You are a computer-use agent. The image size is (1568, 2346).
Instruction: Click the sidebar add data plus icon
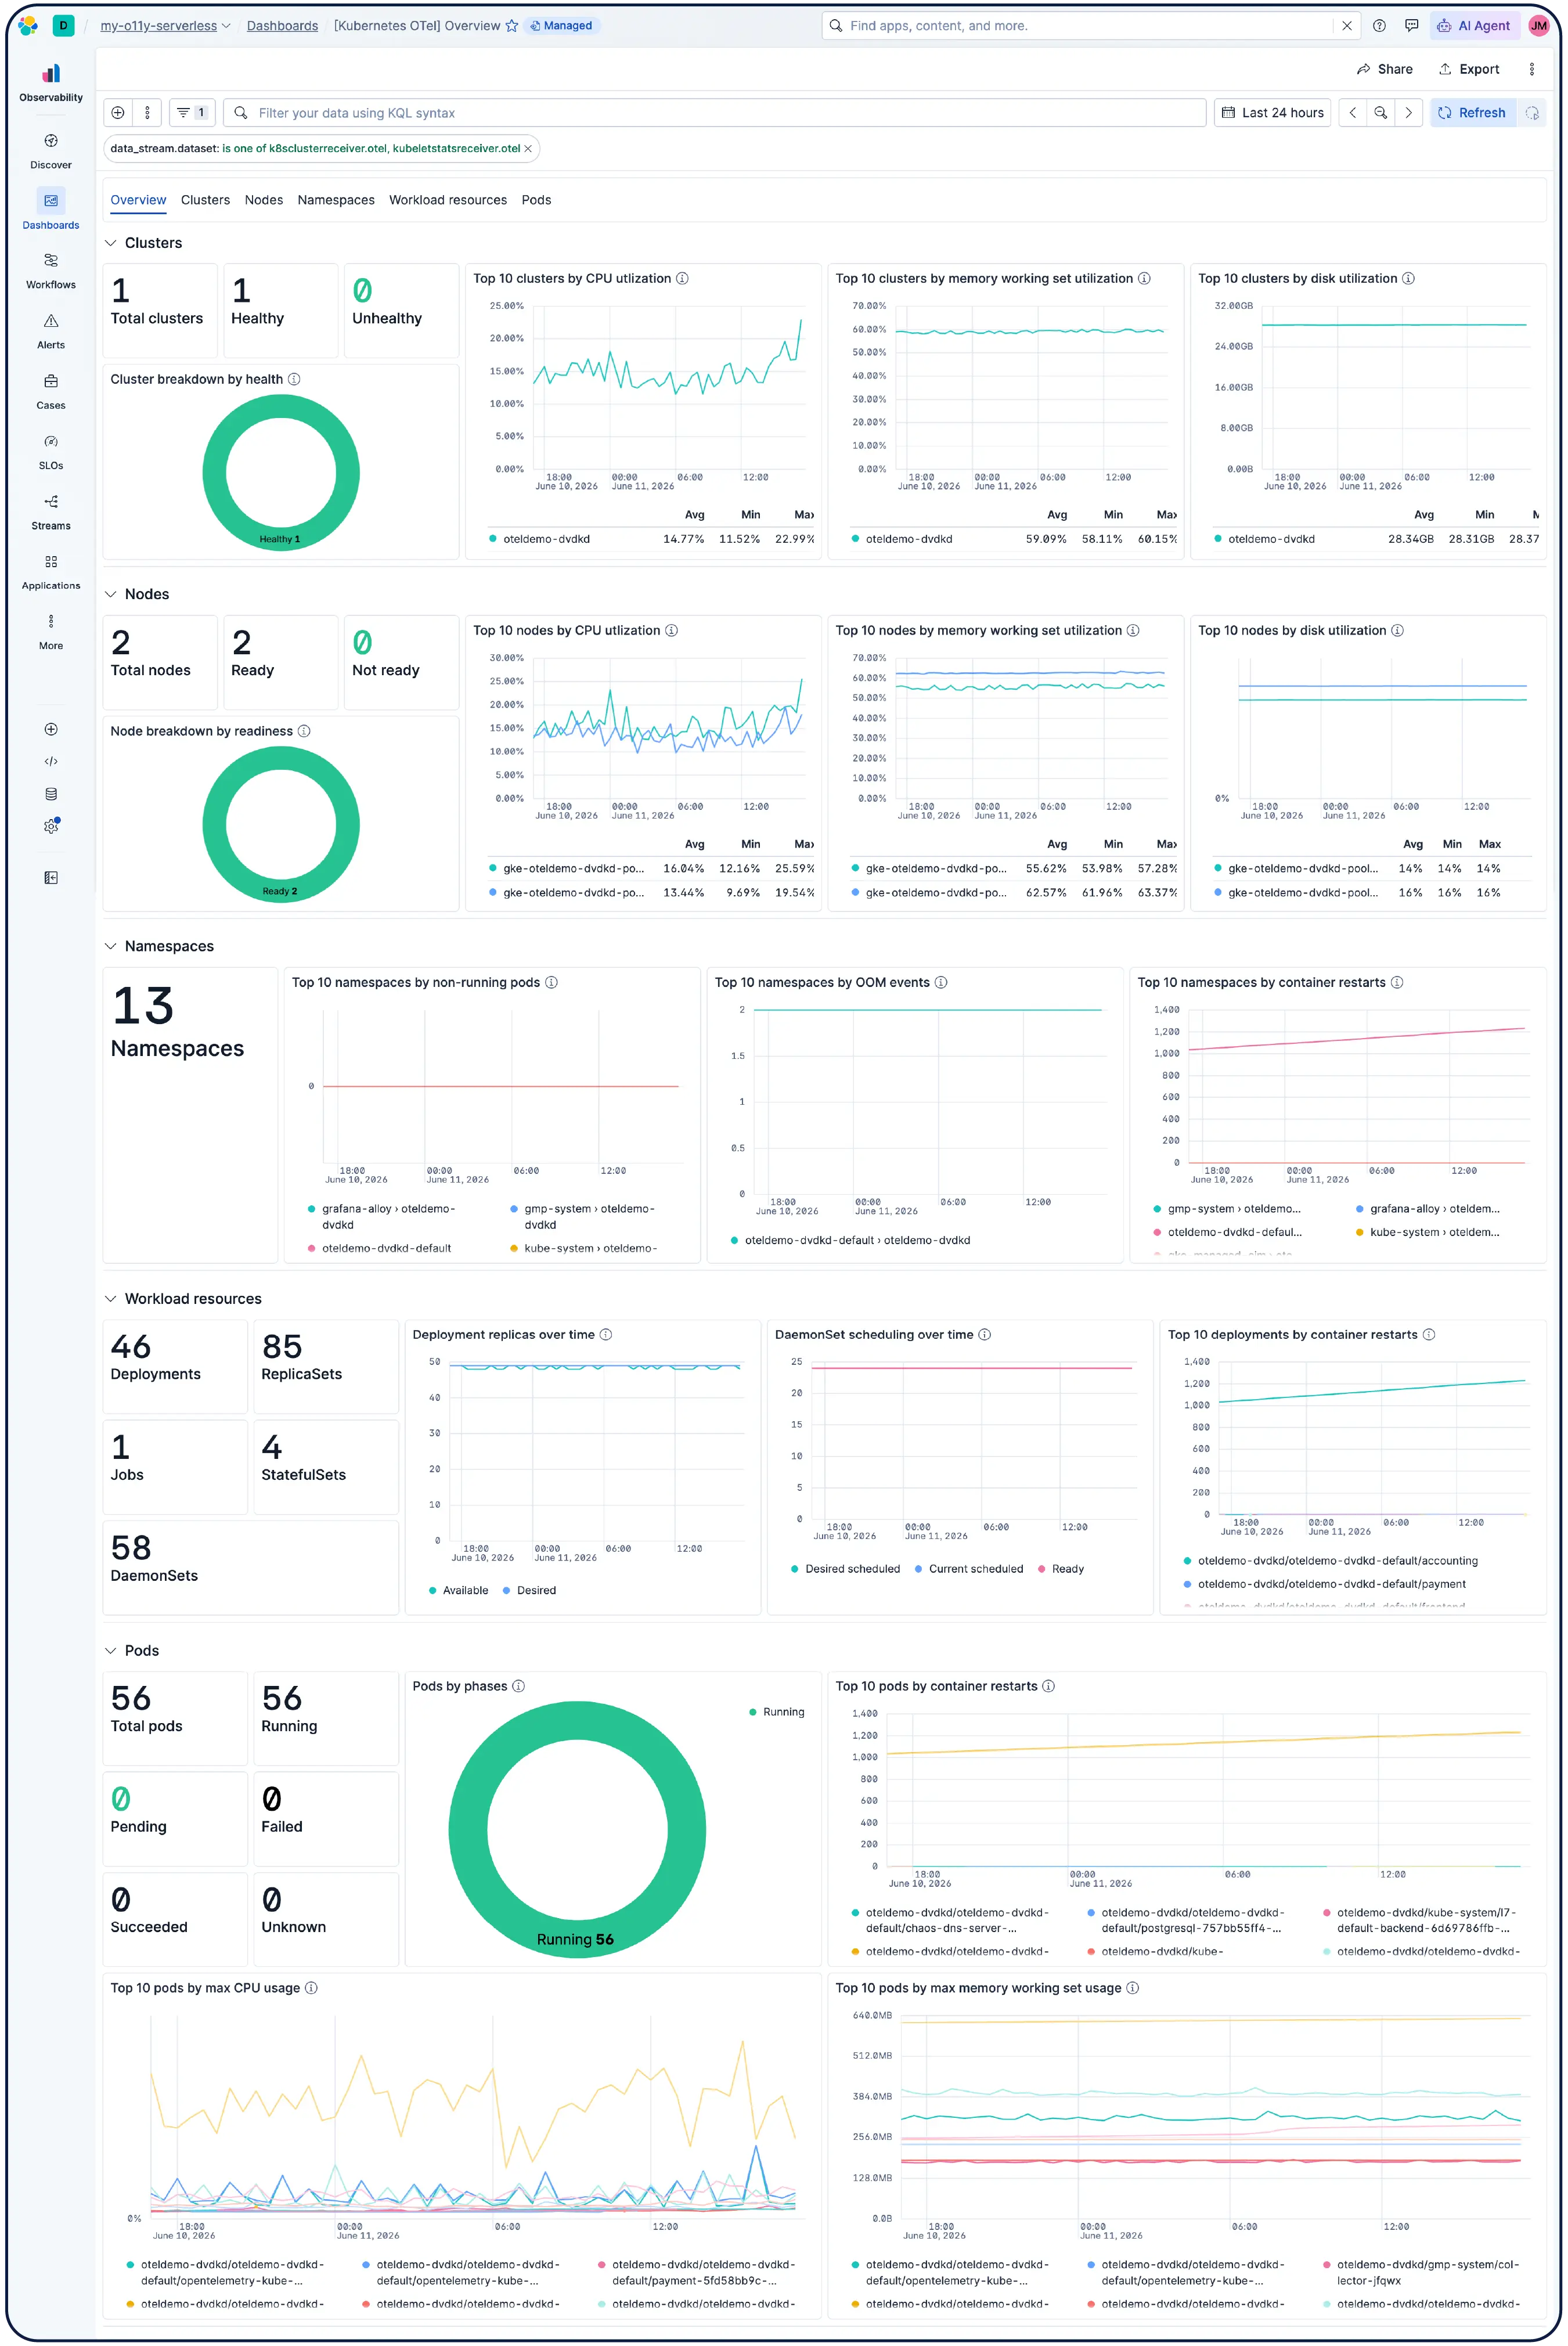51,729
